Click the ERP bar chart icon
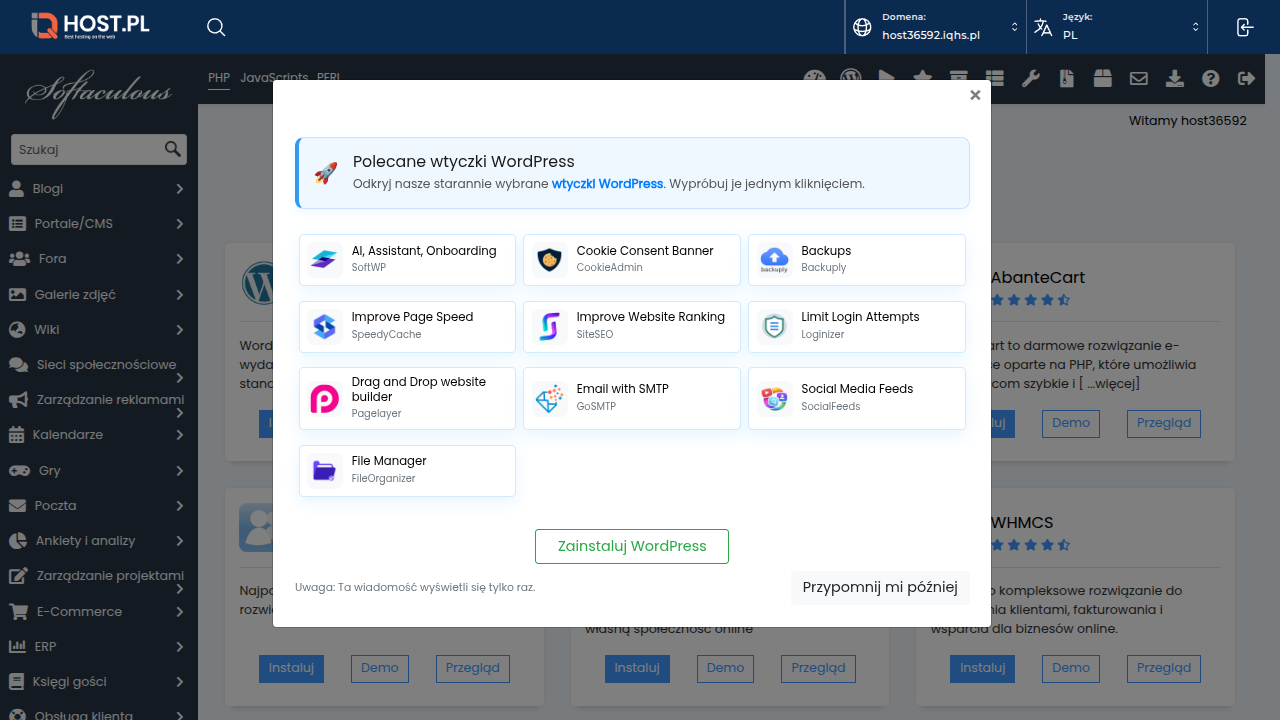This screenshot has height=720, width=1280. click(x=17, y=647)
